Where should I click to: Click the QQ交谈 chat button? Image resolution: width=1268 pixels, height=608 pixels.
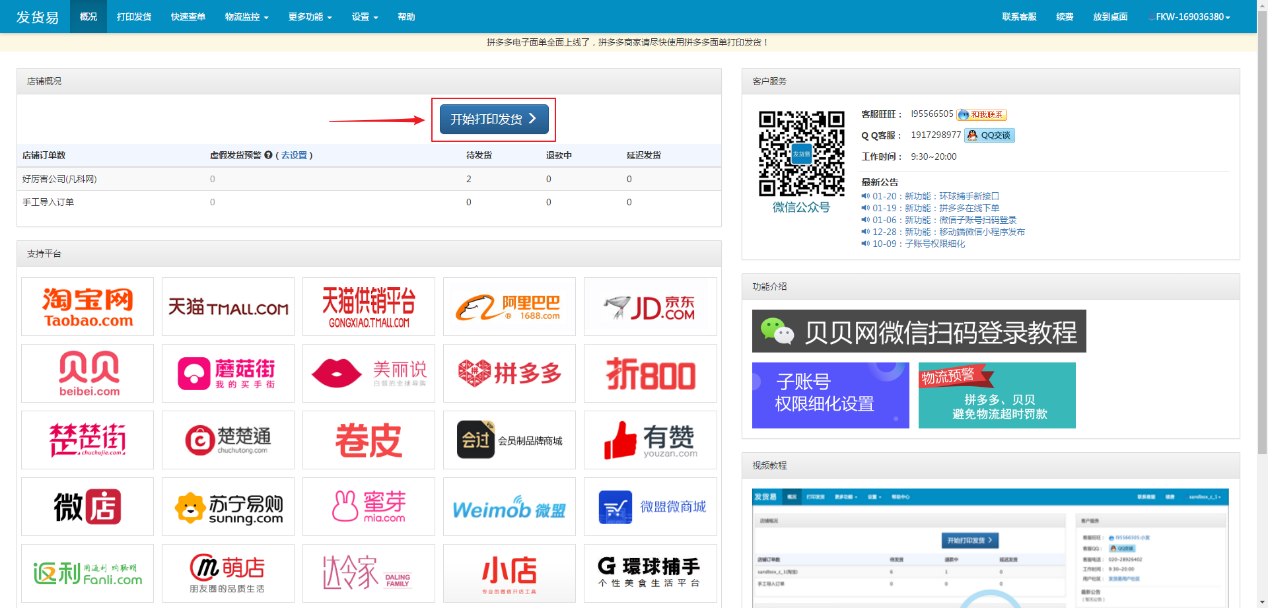click(x=989, y=135)
